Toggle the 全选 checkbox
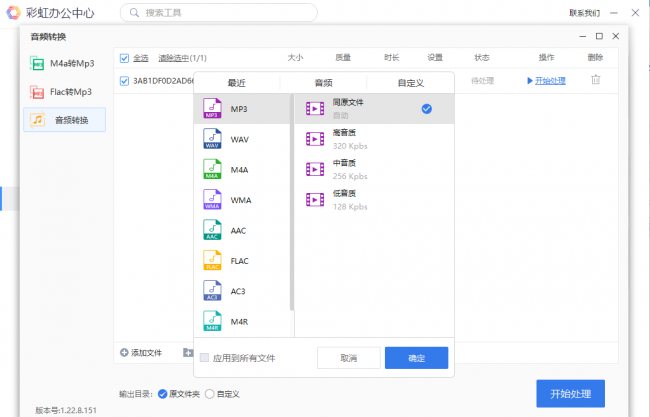 (x=124, y=58)
